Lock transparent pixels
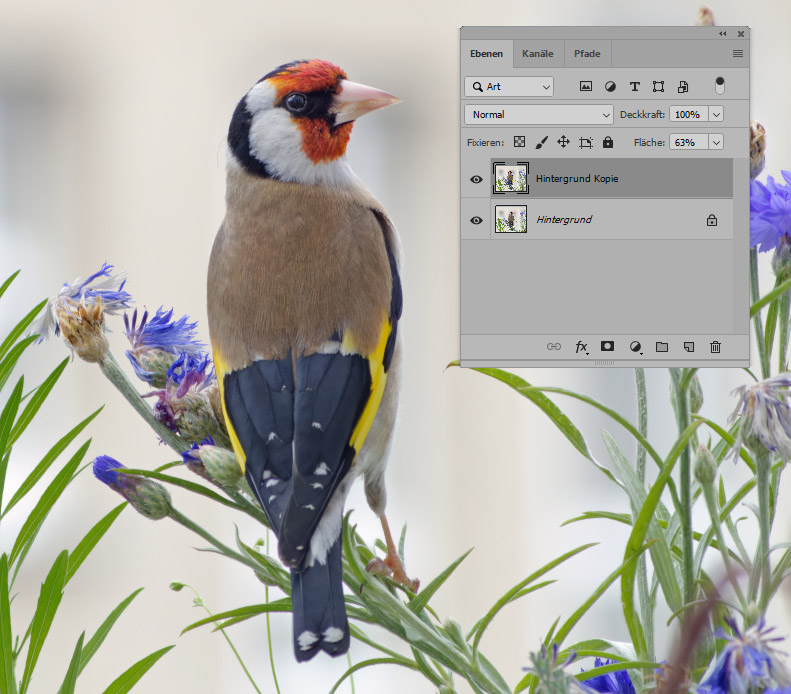The height and width of the screenshot is (694, 791). [520, 143]
